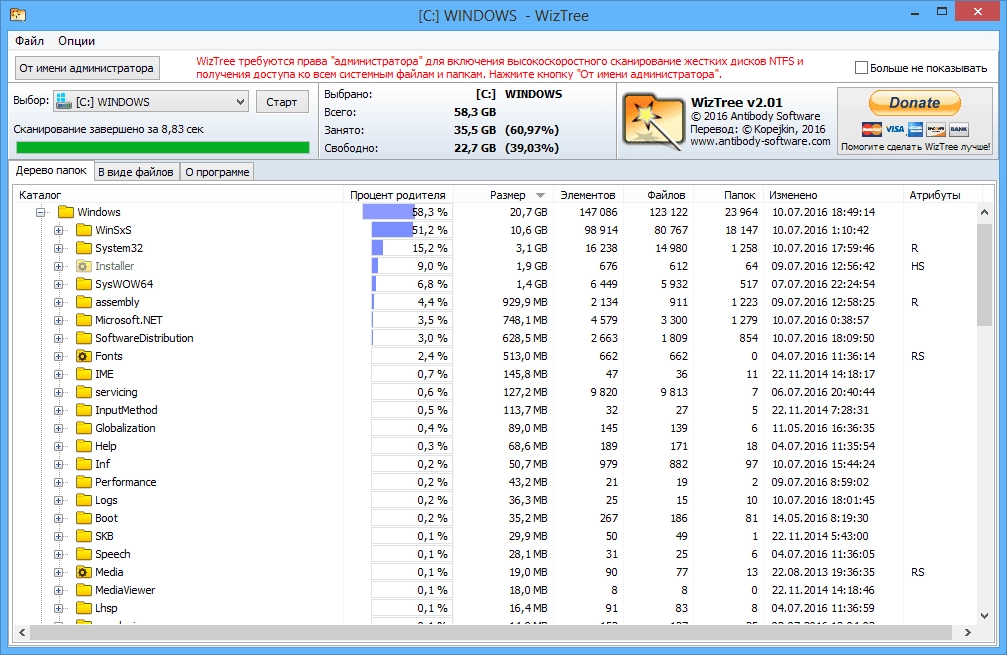Screen dimensions: 1007x655
Task: Click the Globalization folder icon
Action: (84, 428)
